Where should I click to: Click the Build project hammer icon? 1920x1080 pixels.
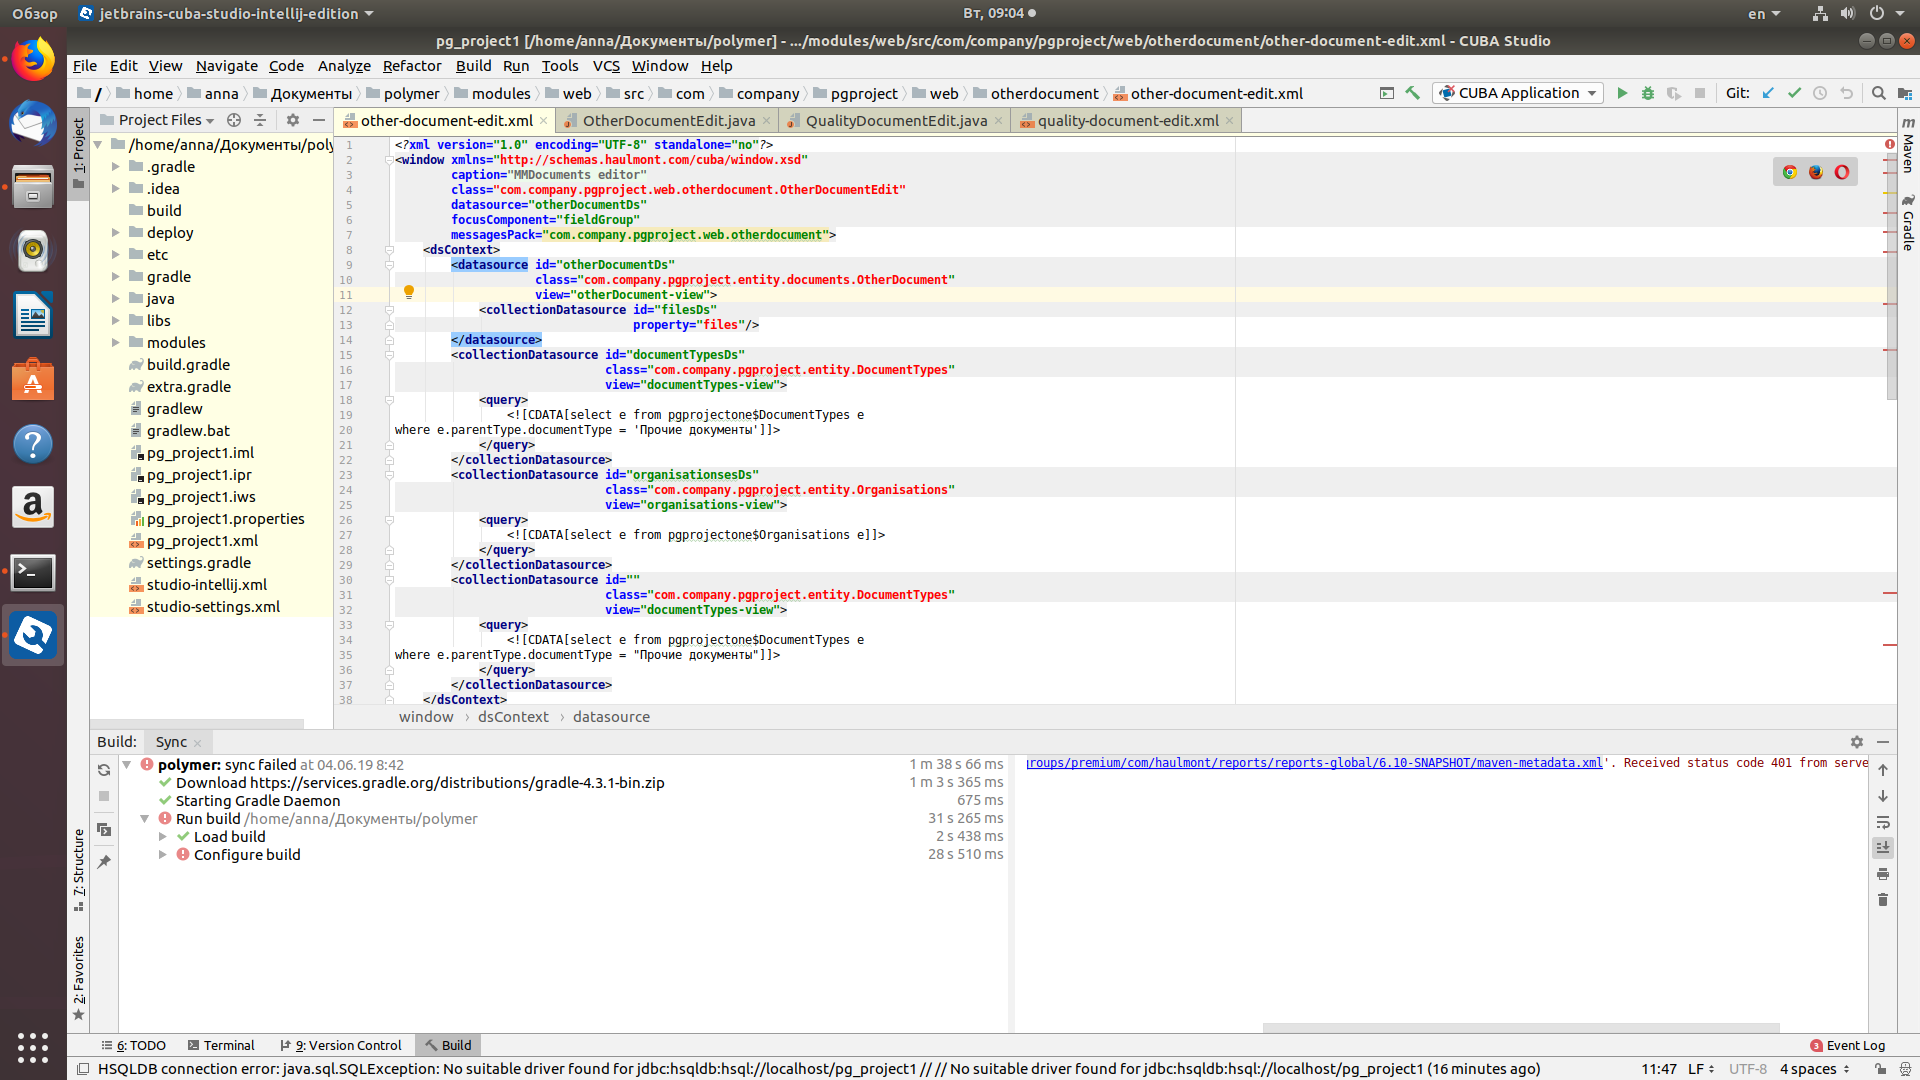1413,93
